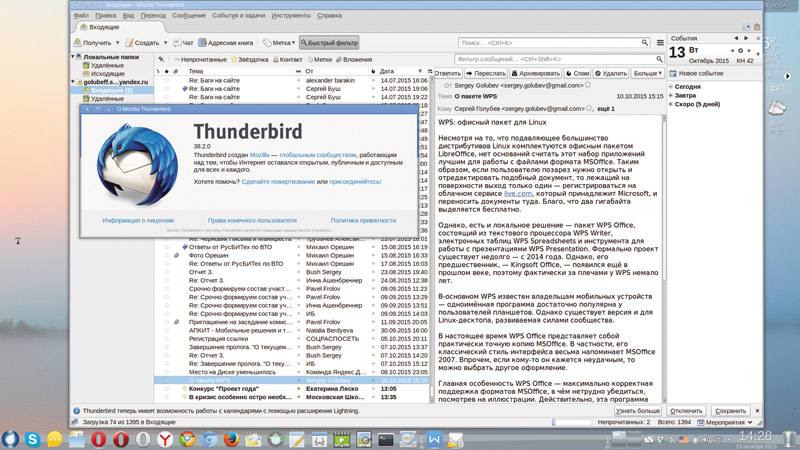This screenshot has width=800, height=450.
Task: Collapse the Локальные папки folder tree
Action: pyautogui.click(x=73, y=57)
